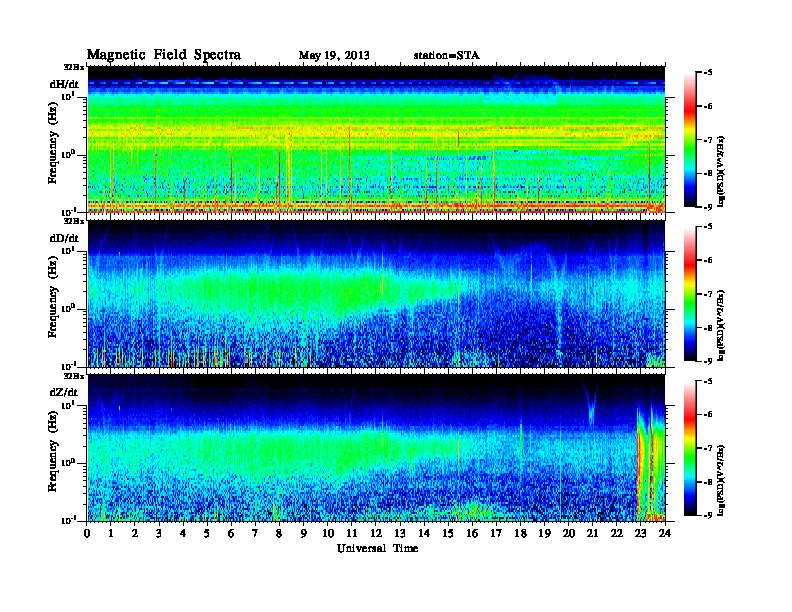
Task: Click the "3" tick on Universal Time axis
Action: pos(159,533)
